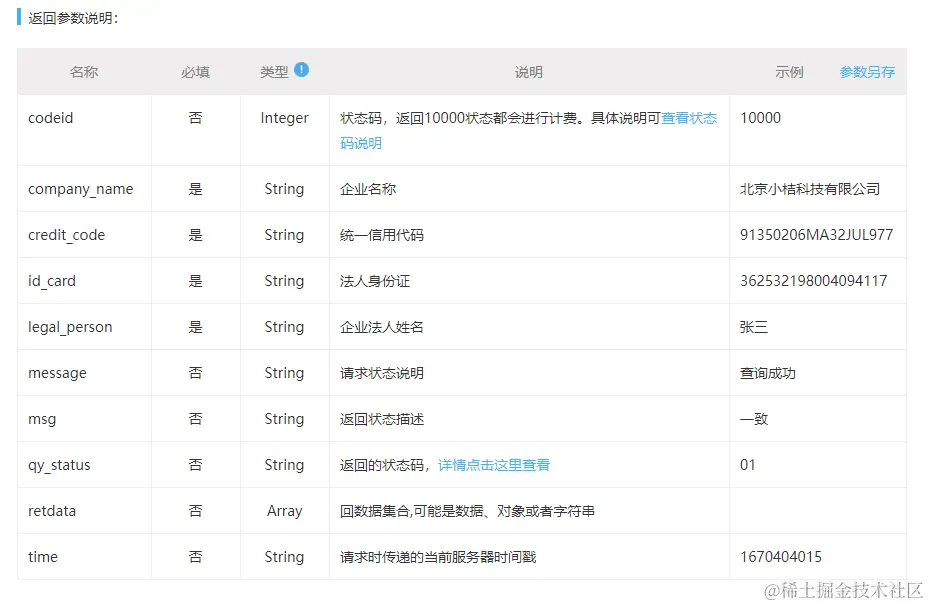Click 是 in the legal_person row

(x=196, y=328)
